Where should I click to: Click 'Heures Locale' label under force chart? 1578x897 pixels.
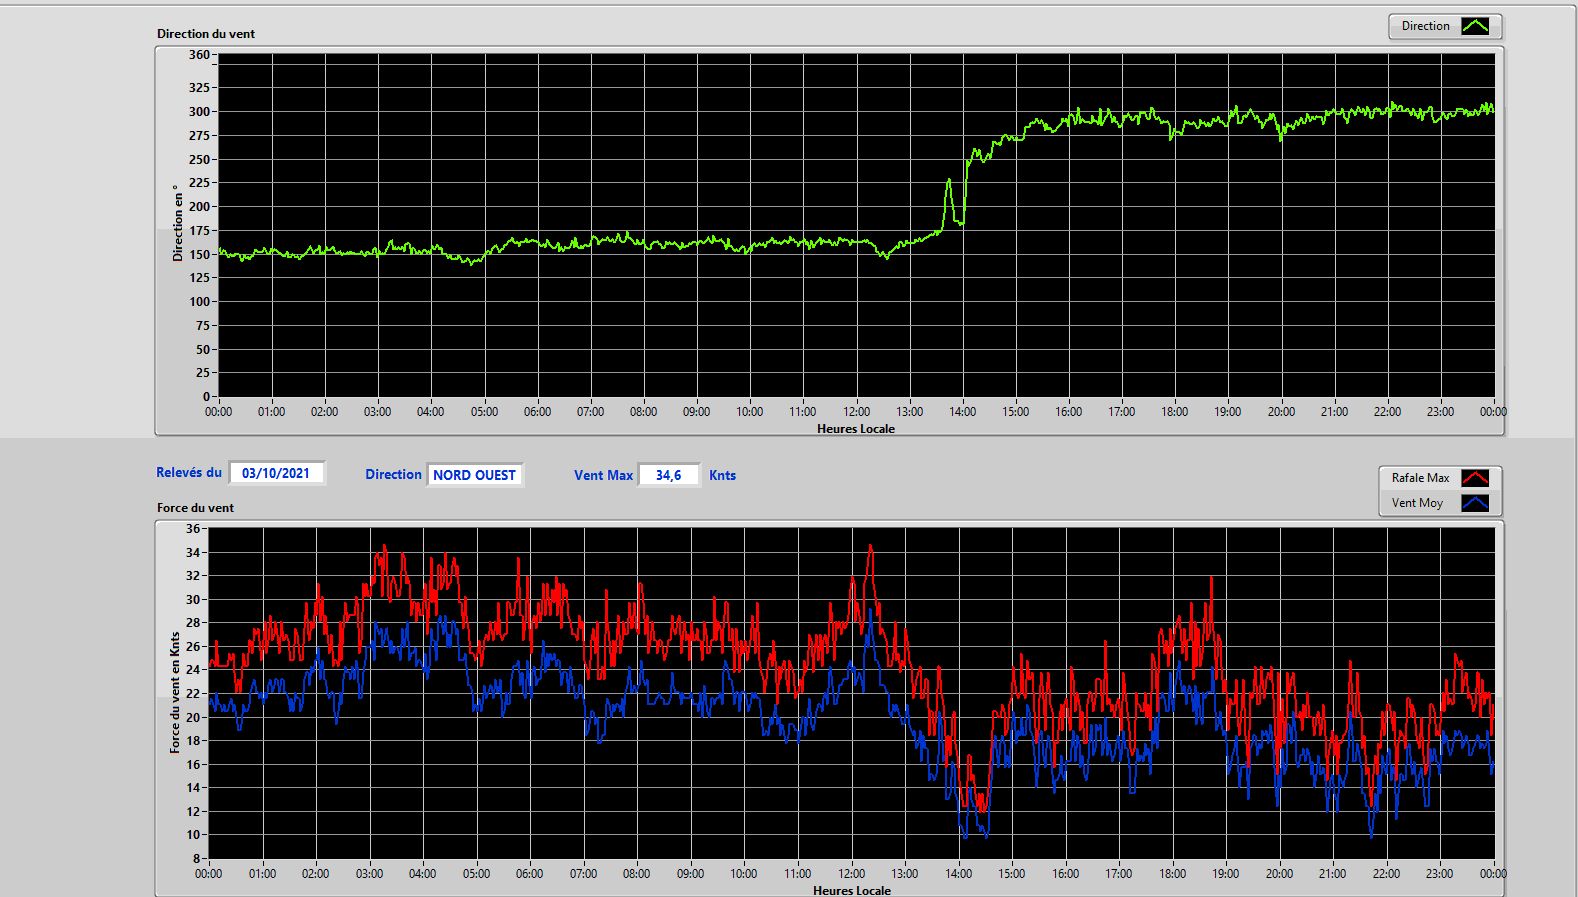(852, 890)
